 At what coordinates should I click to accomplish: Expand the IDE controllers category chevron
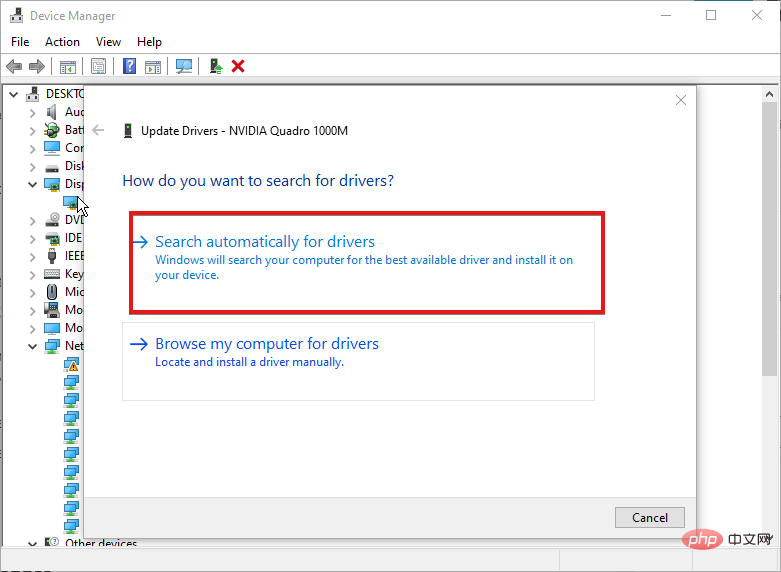[32, 239]
